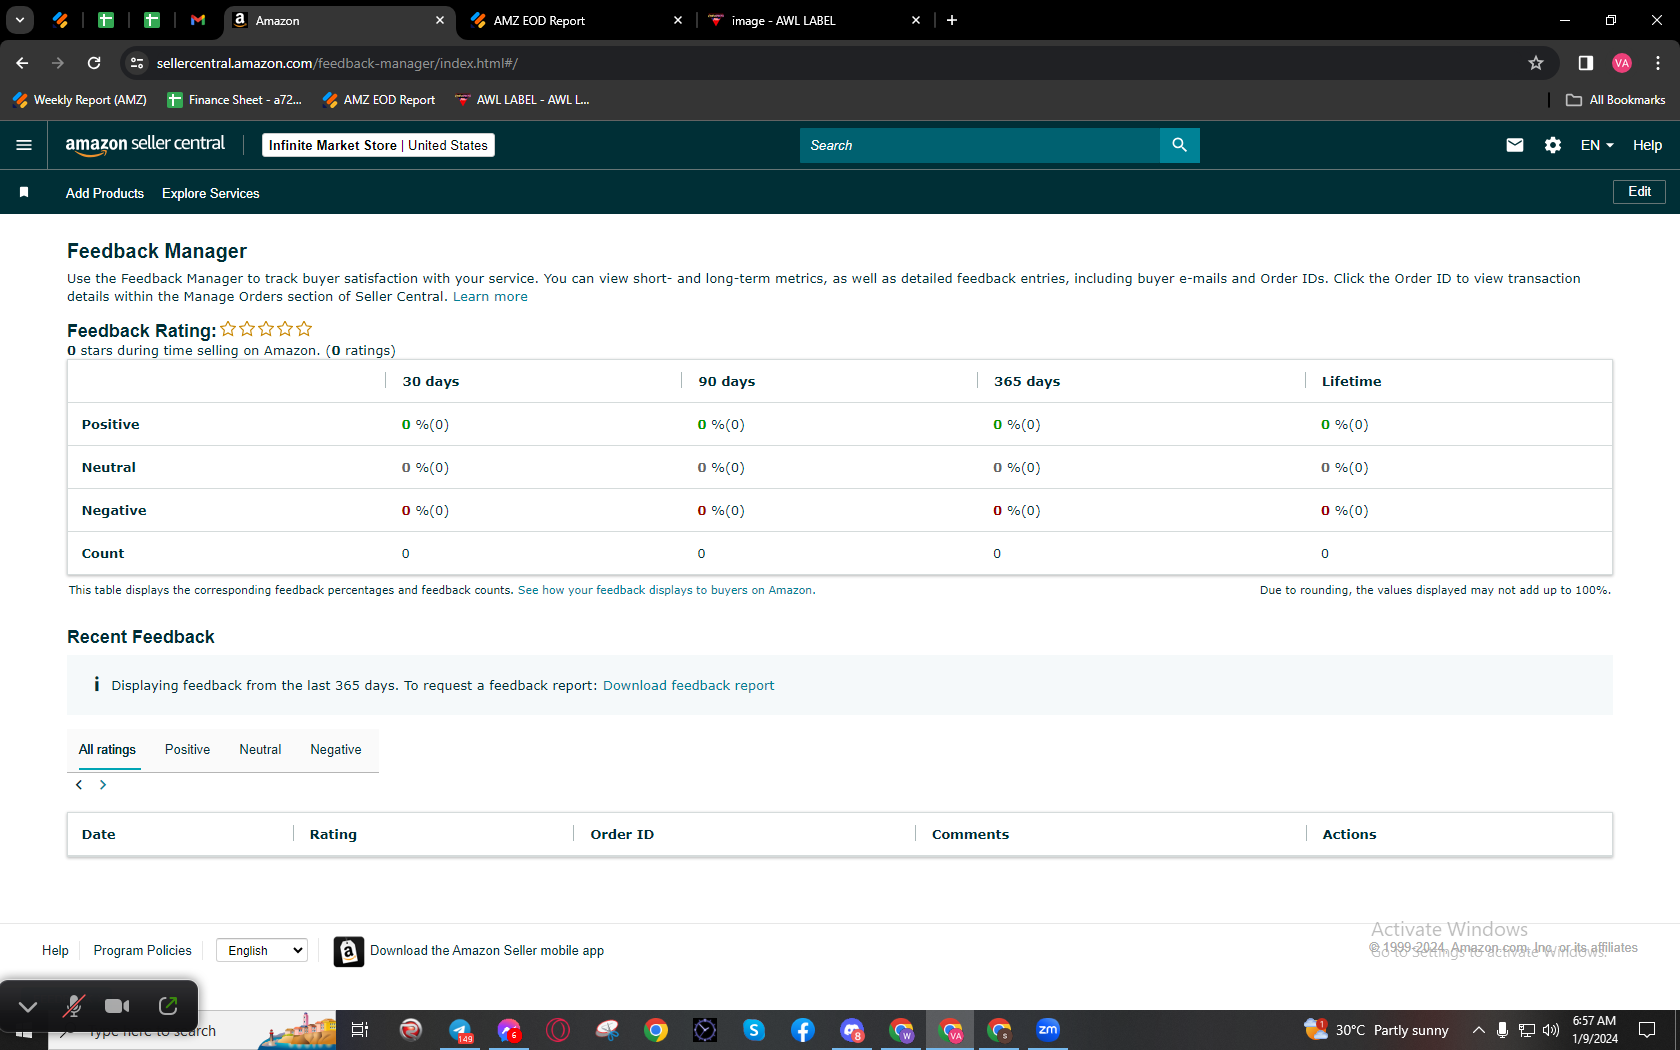
Task: Bookmark this page with the star icon
Action: [1536, 63]
